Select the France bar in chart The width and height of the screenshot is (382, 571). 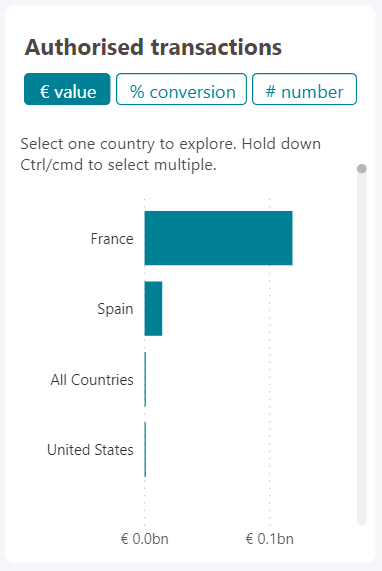click(218, 238)
